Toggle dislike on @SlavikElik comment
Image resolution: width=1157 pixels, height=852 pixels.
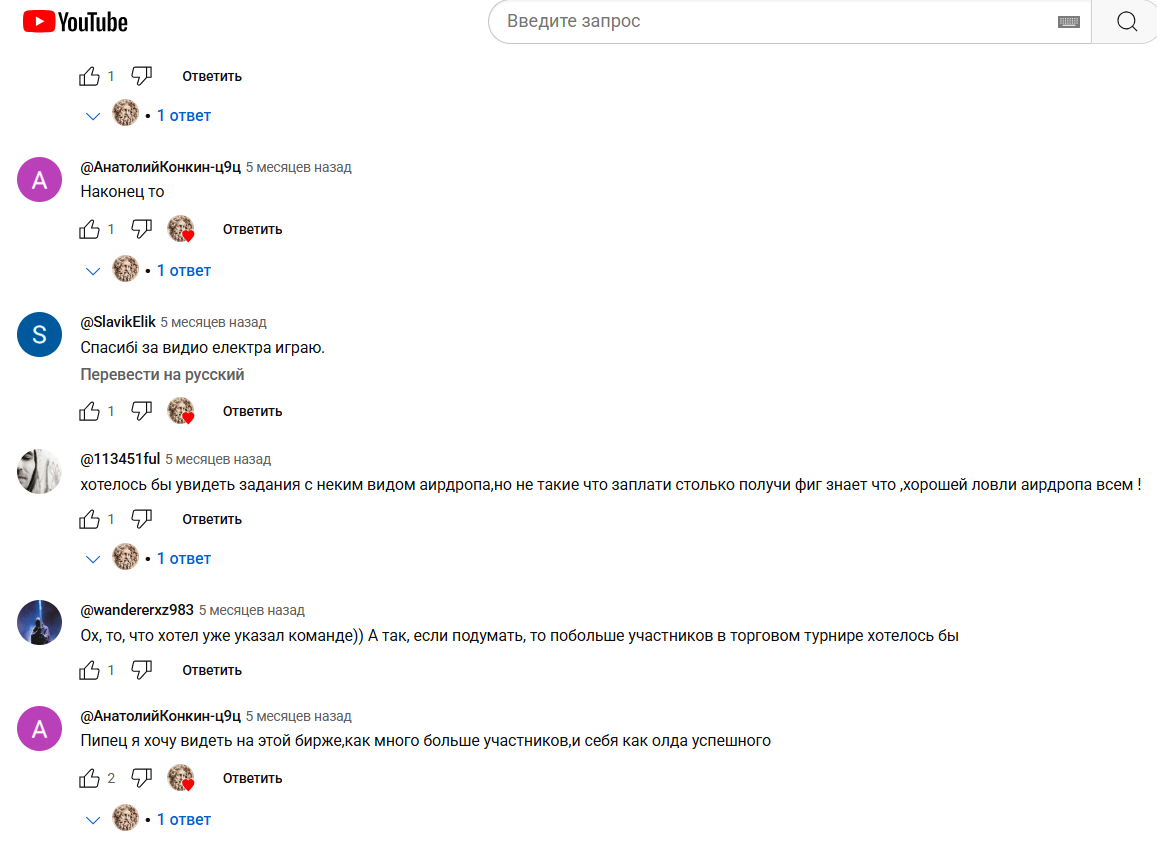click(x=142, y=411)
